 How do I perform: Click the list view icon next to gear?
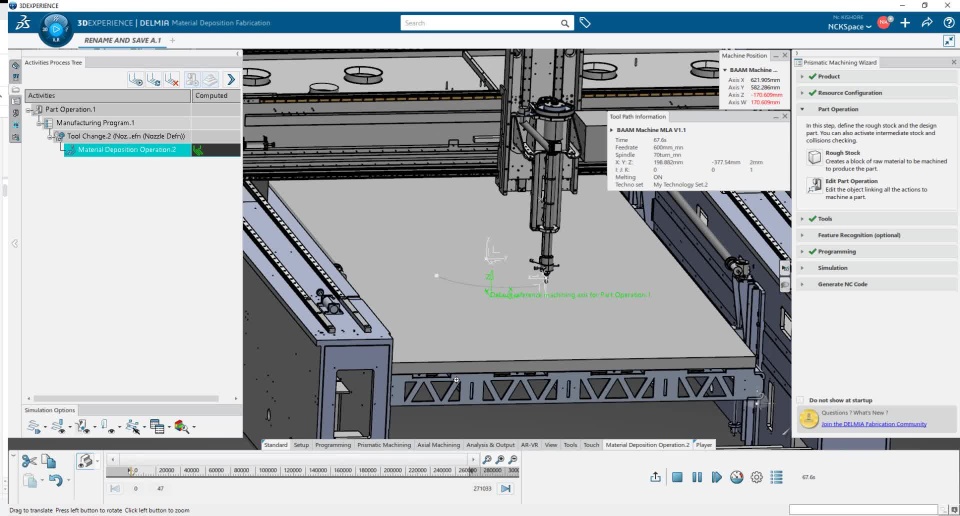coord(776,477)
